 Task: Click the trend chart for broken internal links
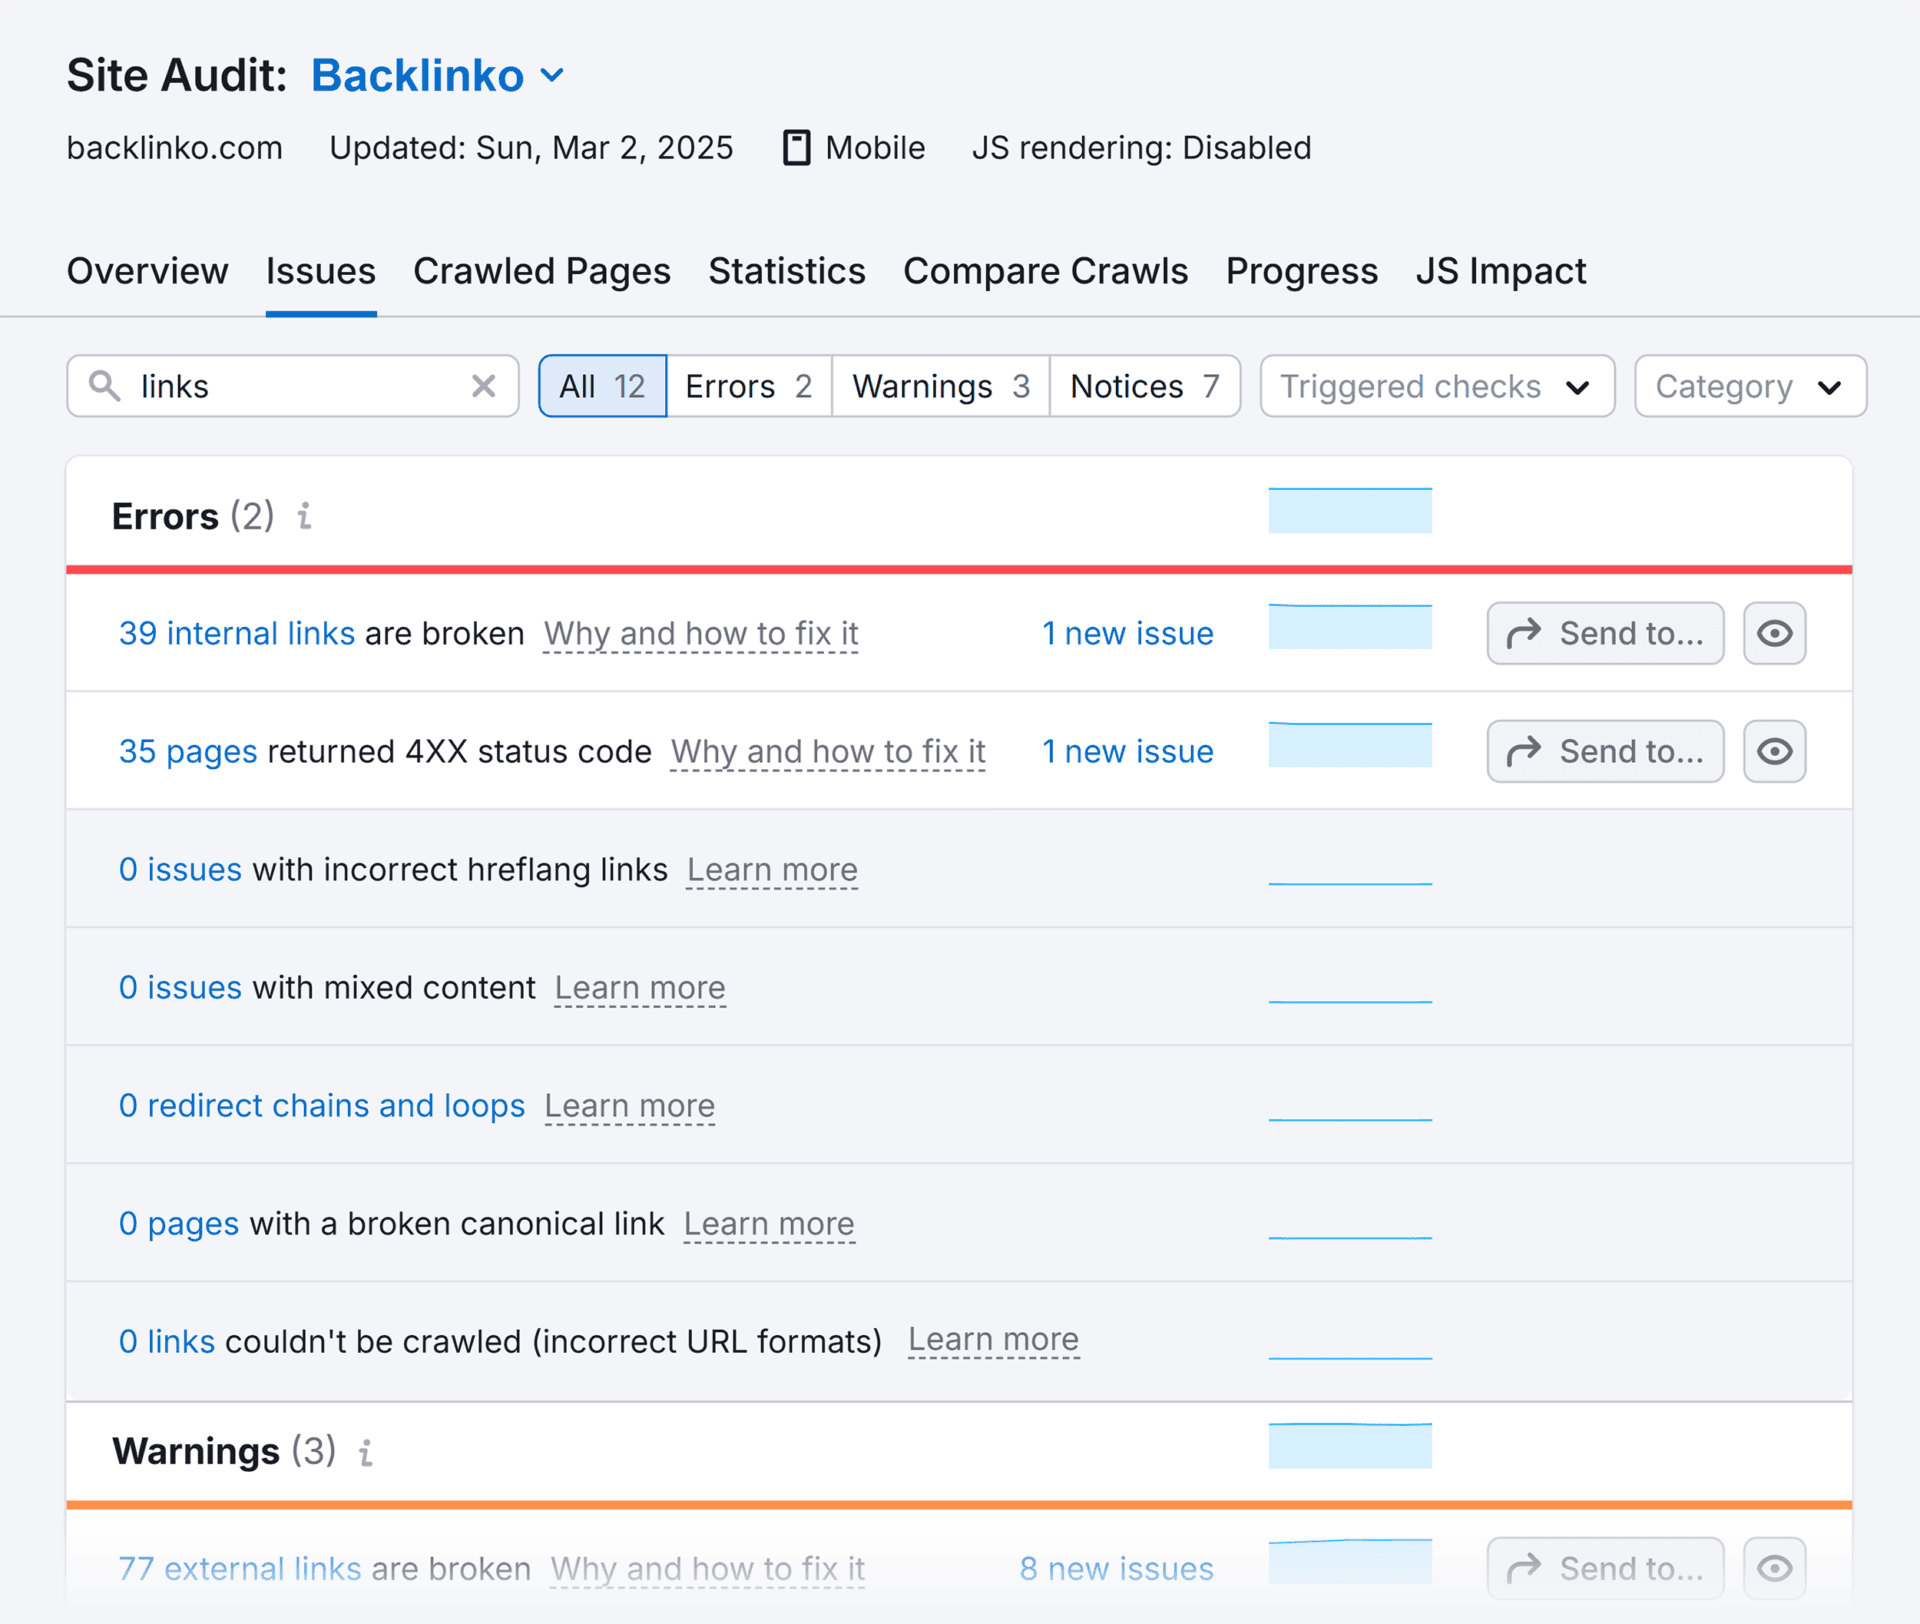[1349, 627]
